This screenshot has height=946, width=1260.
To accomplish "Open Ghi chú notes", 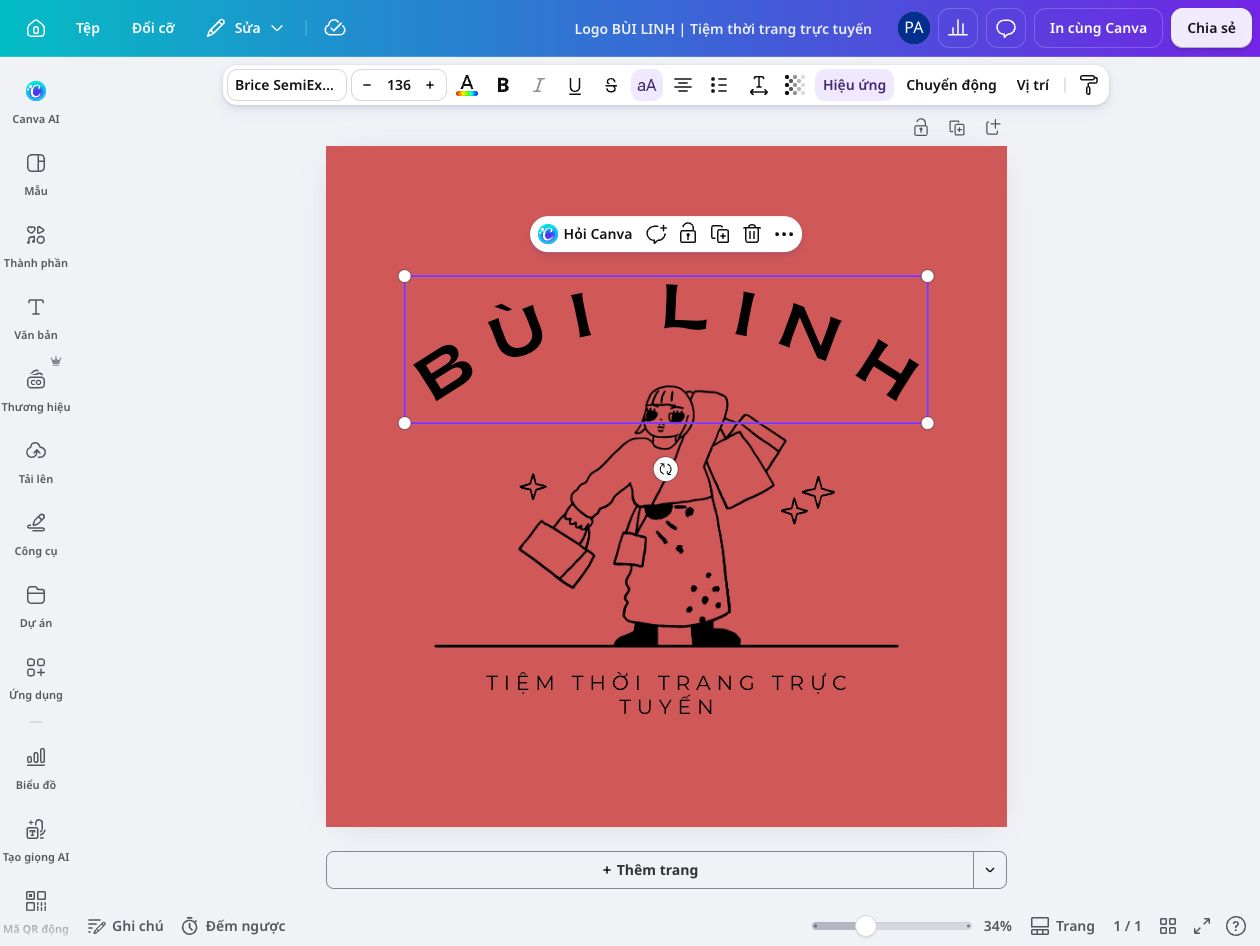I will pyautogui.click(x=126, y=926).
